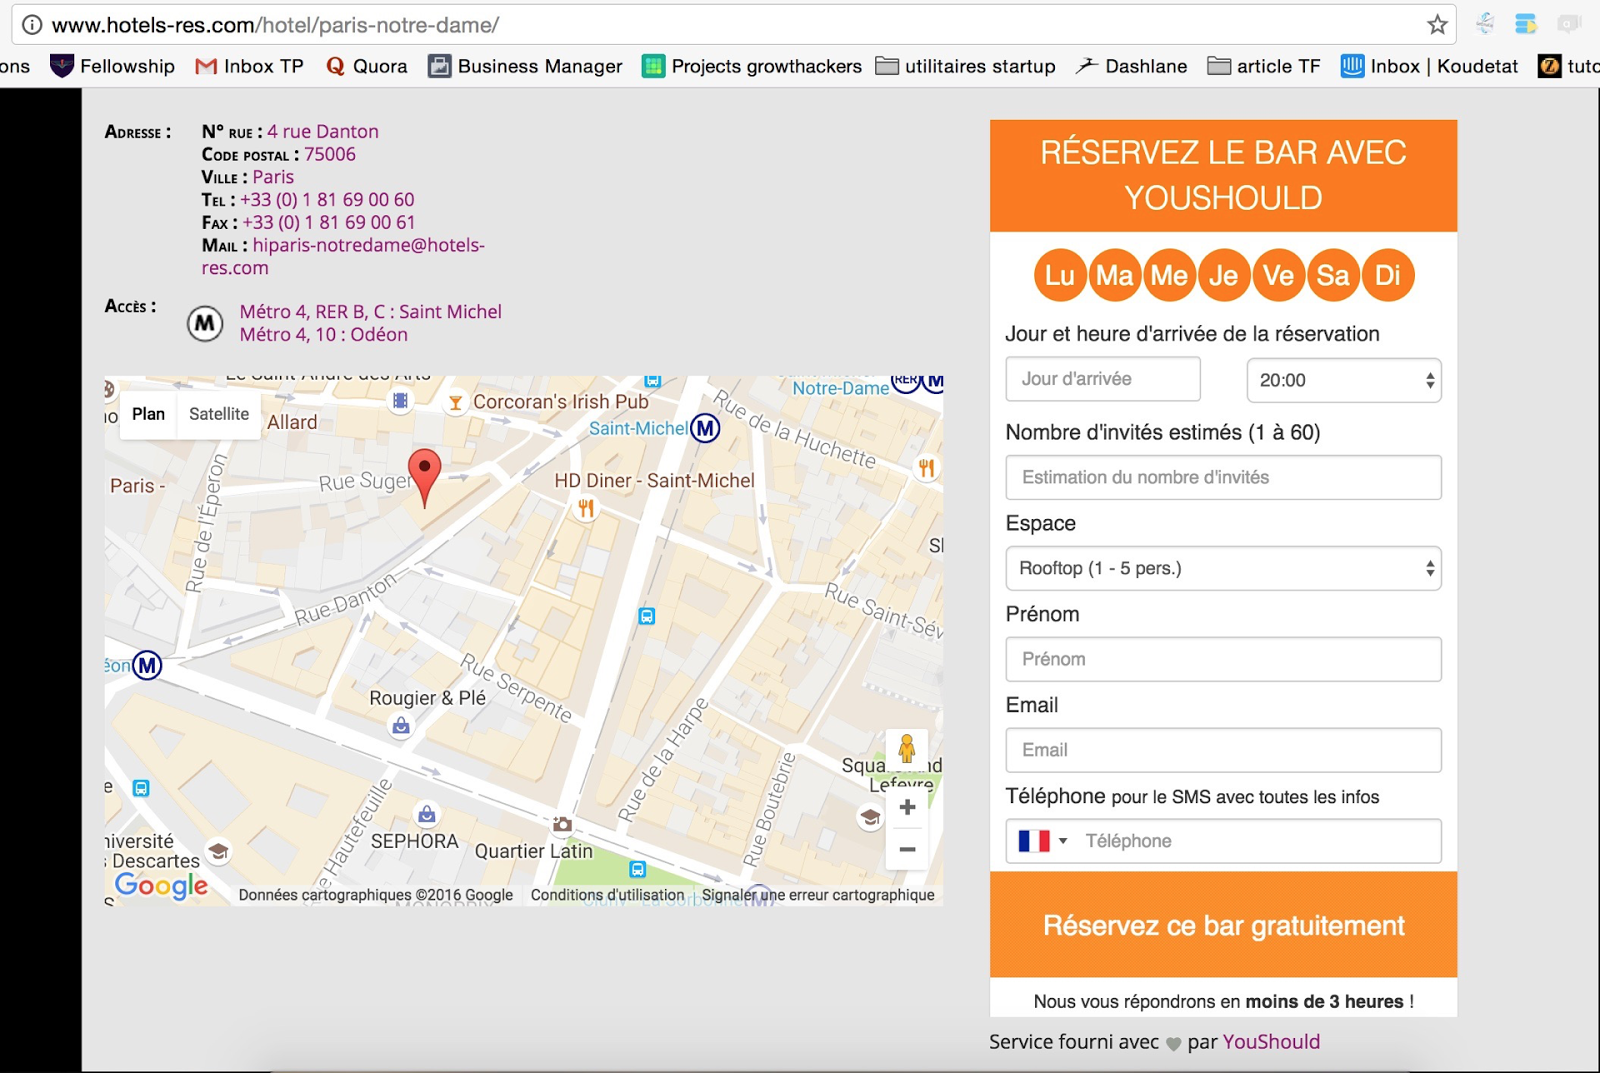The image size is (1600, 1073).
Task: Click the bus stop icon near Rue Saint-Séverin
Action: (x=647, y=616)
